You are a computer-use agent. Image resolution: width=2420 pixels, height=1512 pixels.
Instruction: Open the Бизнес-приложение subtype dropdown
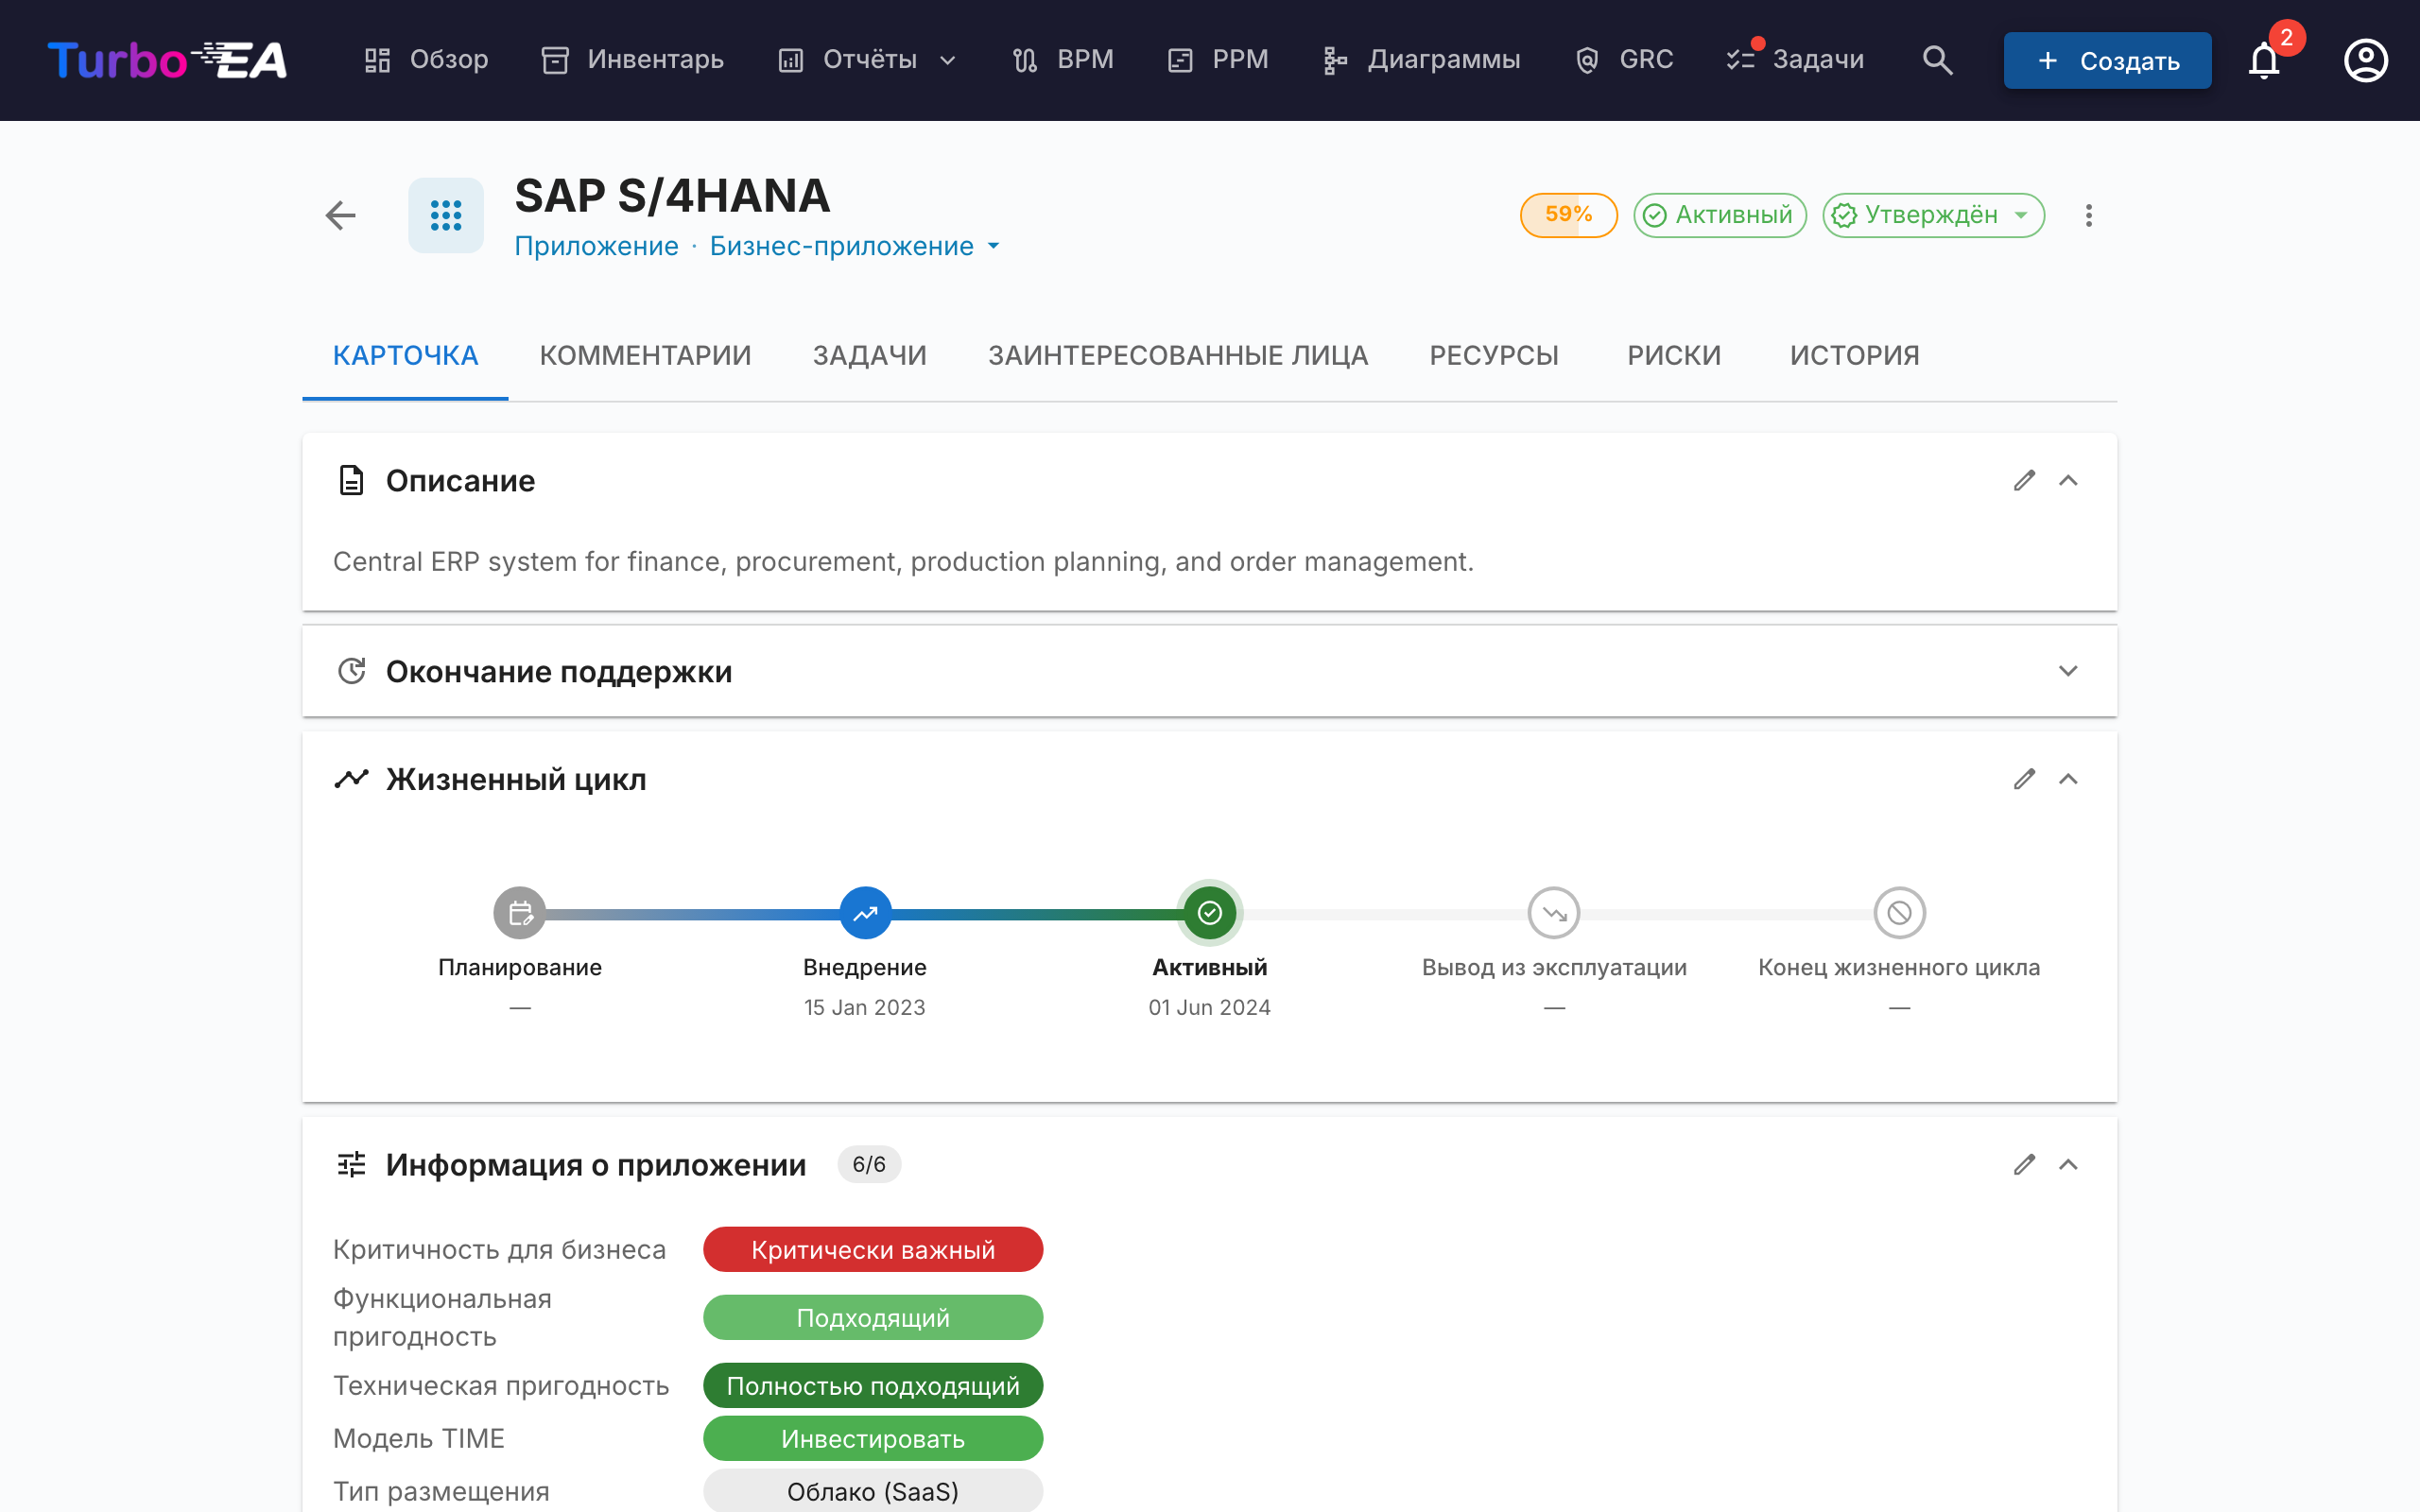tap(854, 246)
